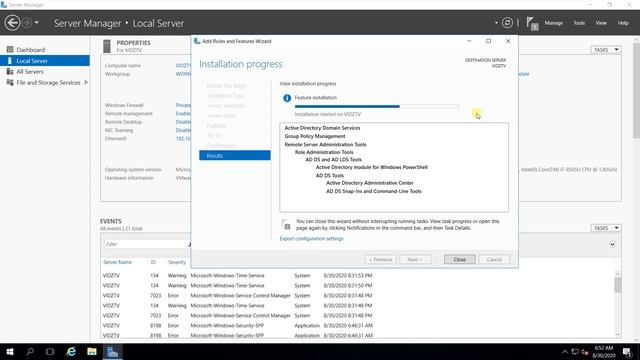Click the Refresh icon in header
This screenshot has height=360, width=640.
tap(507, 23)
